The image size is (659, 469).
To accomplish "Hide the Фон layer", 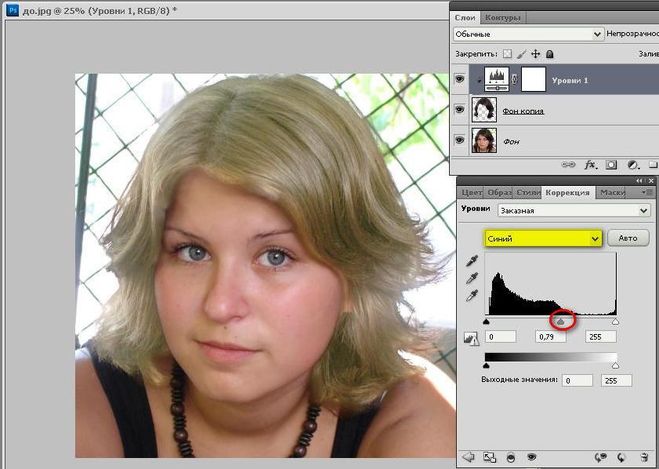I will click(x=460, y=140).
